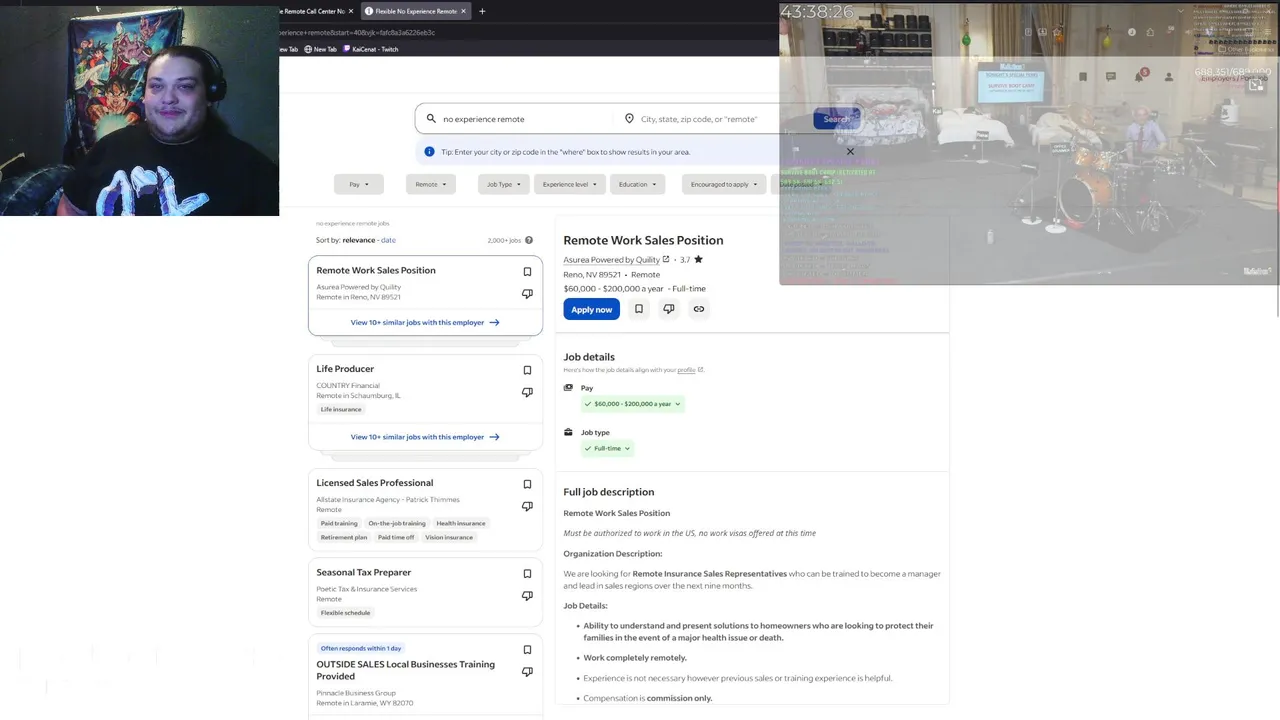This screenshot has width=1280, height=720.
Task: Open help icon next to 2,000+ jobs
Action: pos(529,240)
